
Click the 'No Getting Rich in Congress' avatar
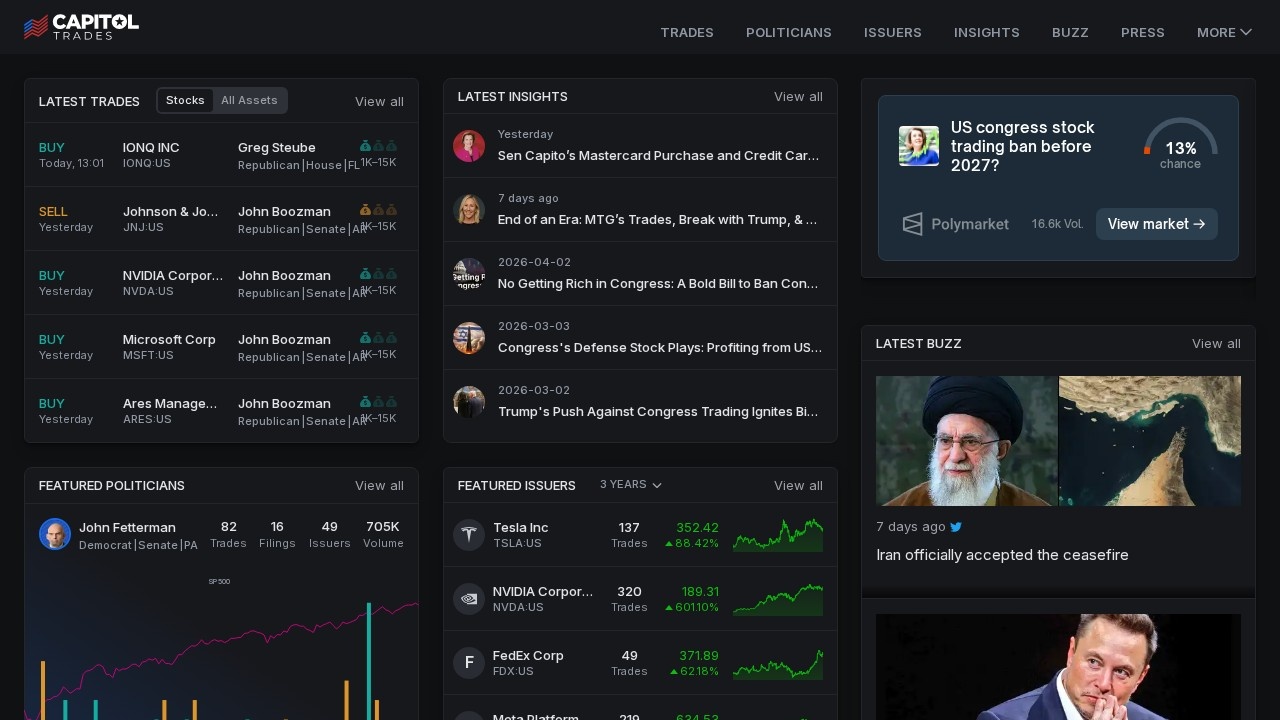pyautogui.click(x=469, y=274)
